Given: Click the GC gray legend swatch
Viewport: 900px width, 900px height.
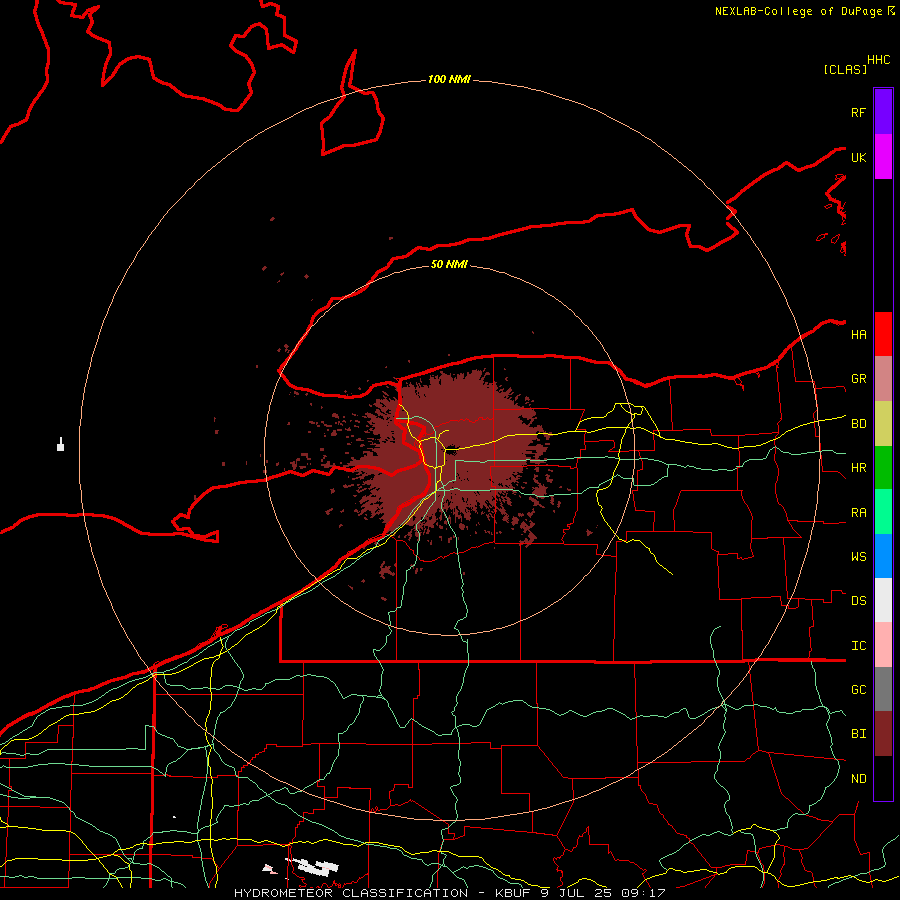Looking at the screenshot, I should pos(883,689).
